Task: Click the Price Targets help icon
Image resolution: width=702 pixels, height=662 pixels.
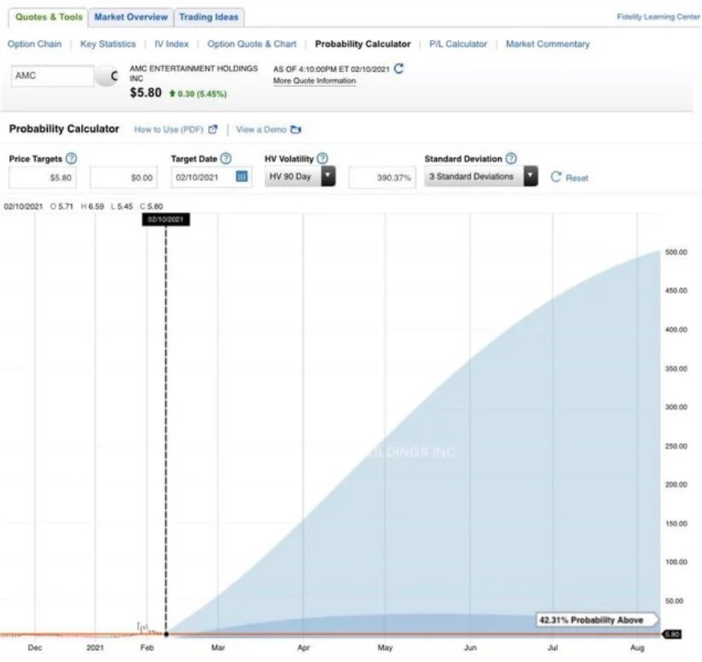Action: [71, 158]
